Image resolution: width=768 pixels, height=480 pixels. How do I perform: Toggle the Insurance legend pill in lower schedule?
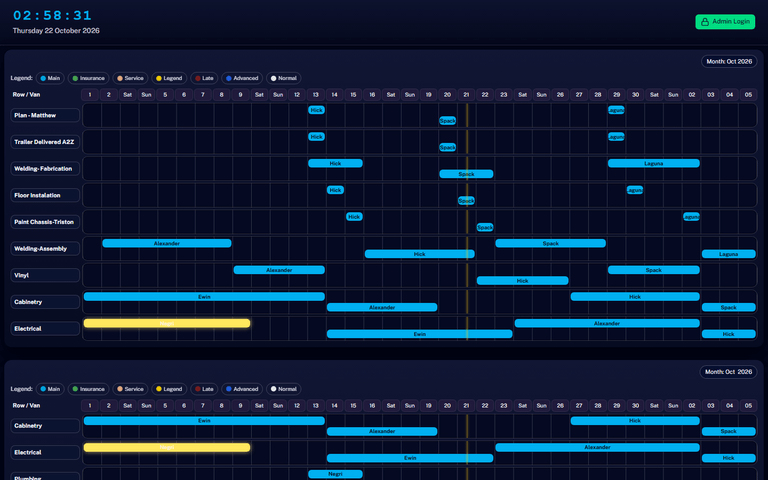tap(88, 389)
